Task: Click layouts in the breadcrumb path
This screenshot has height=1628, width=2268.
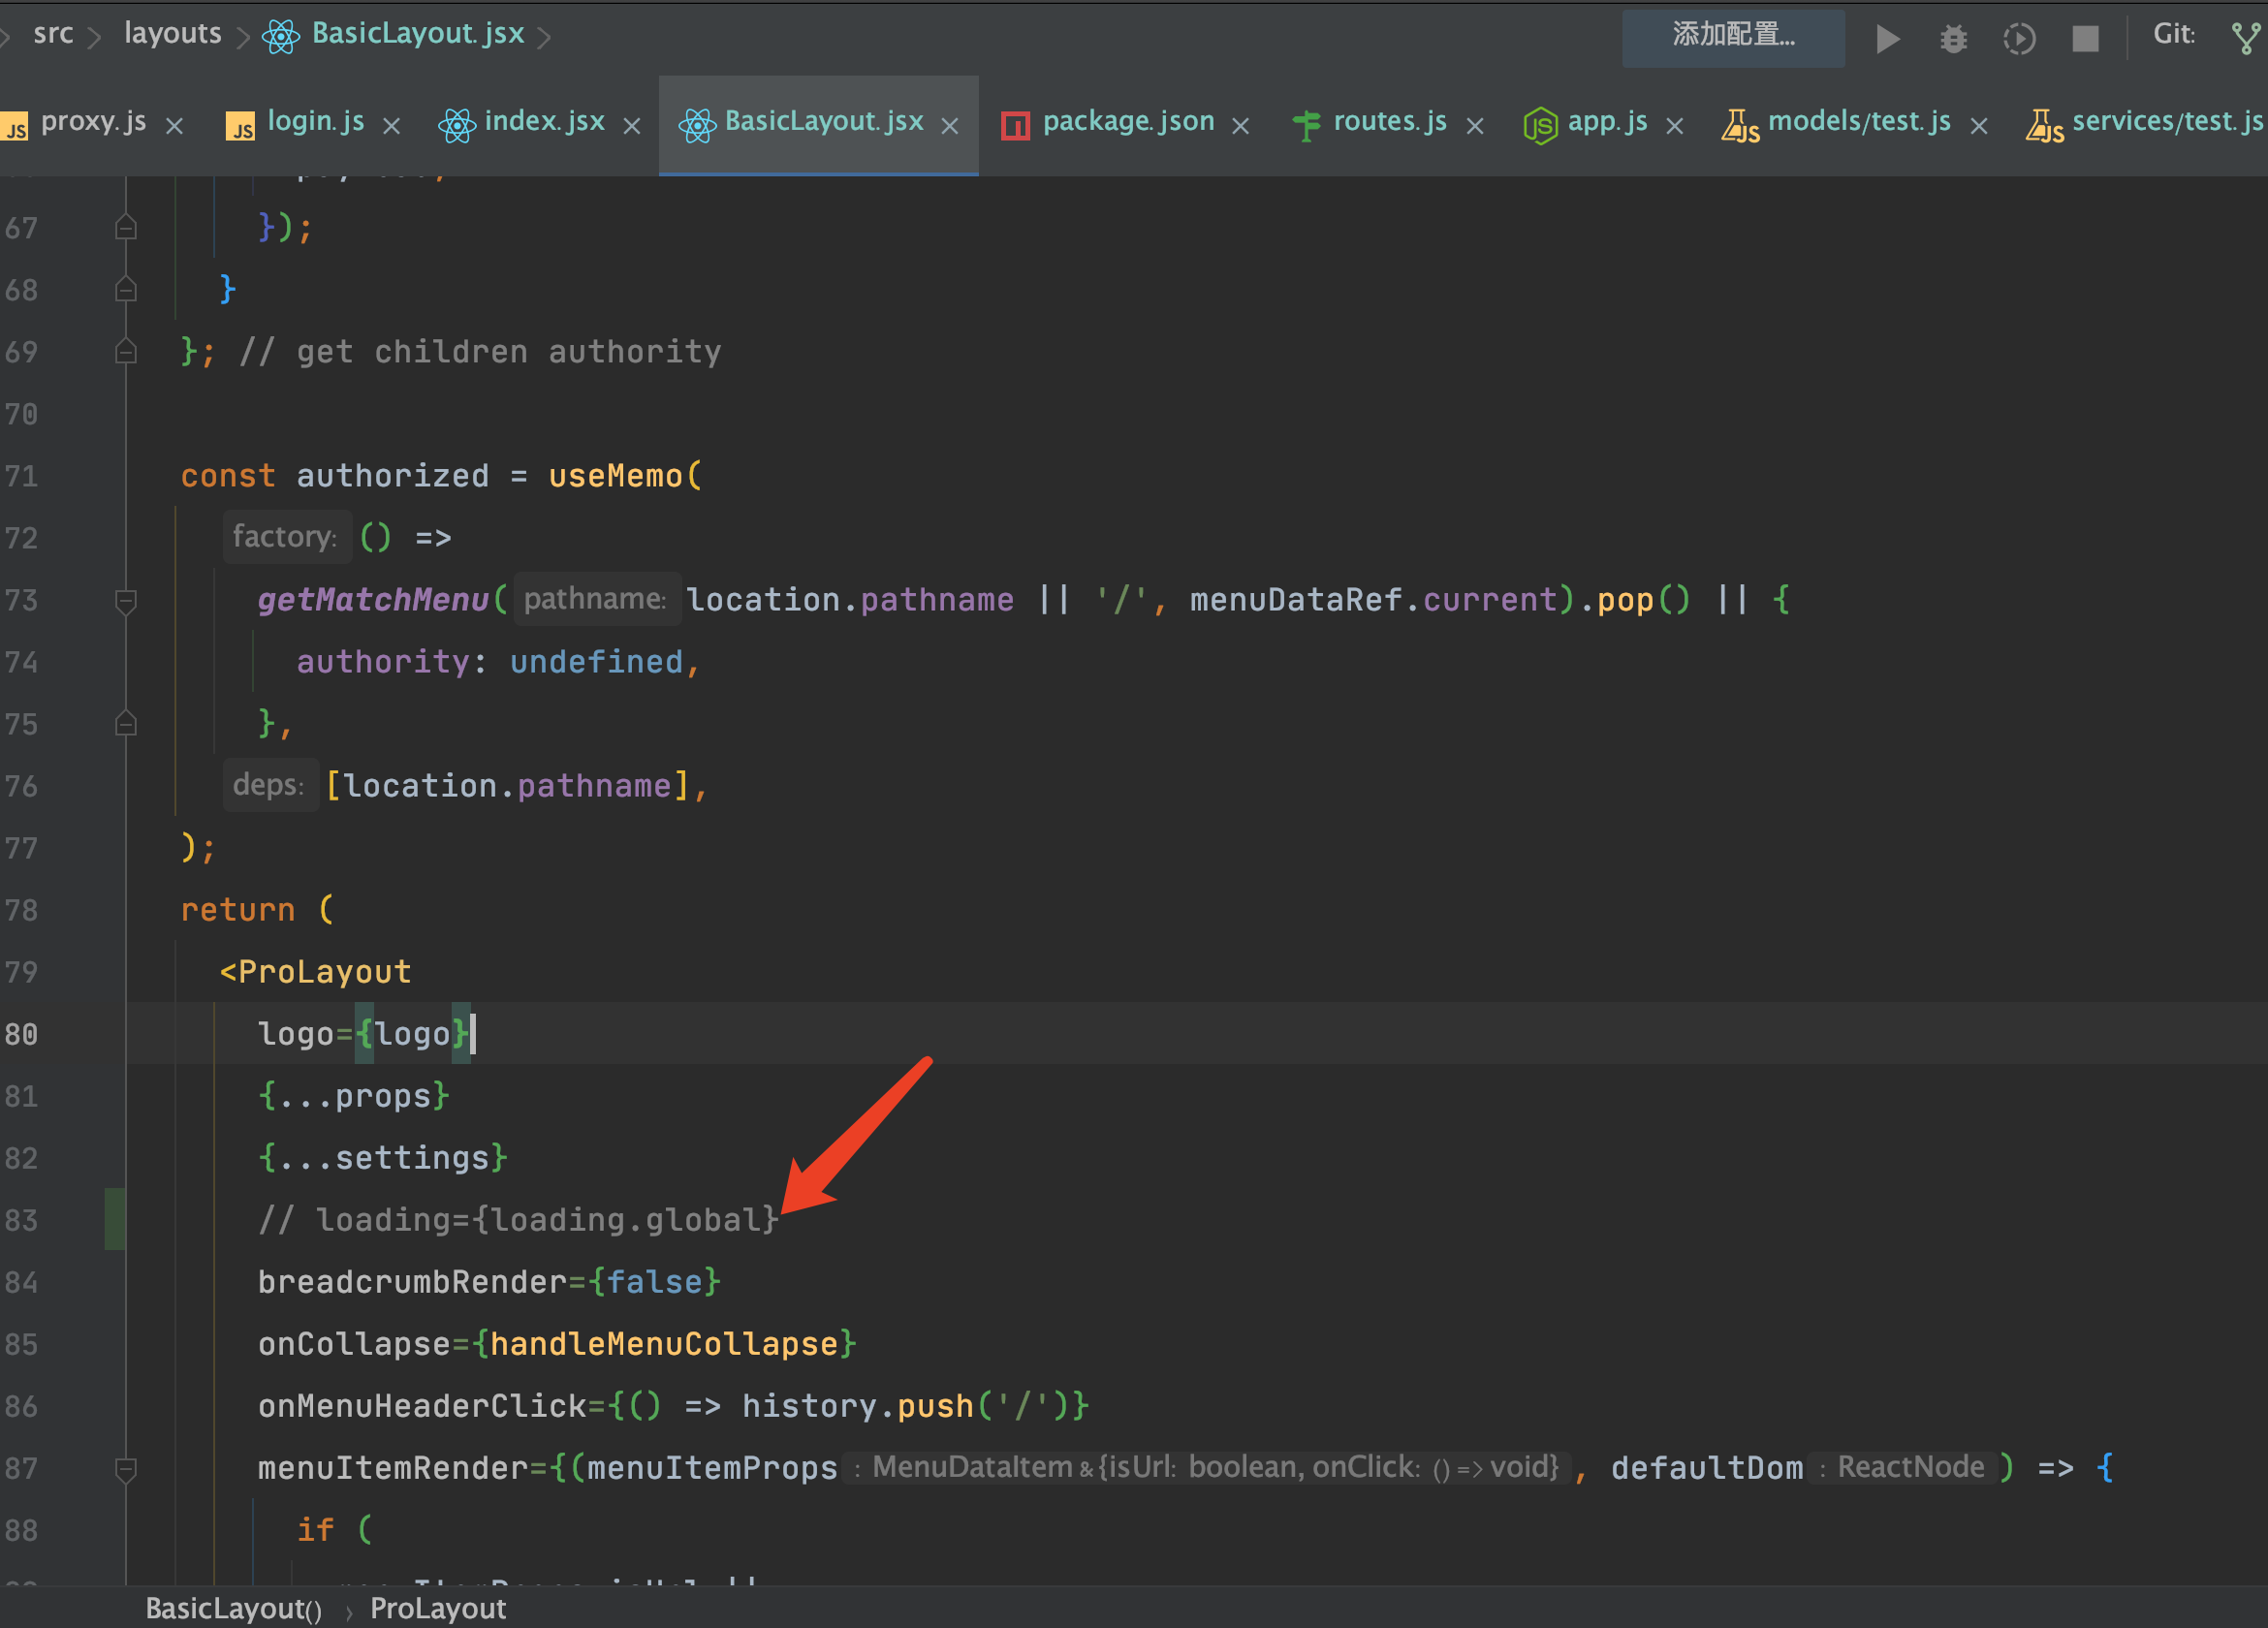Action: tap(172, 33)
